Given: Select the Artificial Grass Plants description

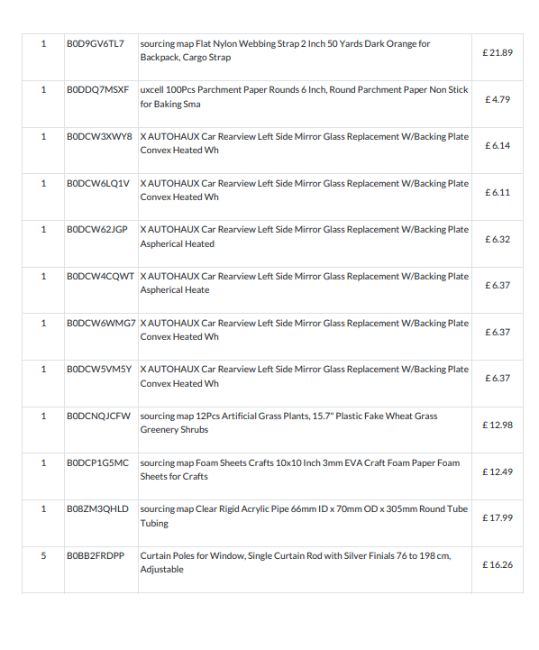Looking at the screenshot, I should pyautogui.click(x=289, y=423).
